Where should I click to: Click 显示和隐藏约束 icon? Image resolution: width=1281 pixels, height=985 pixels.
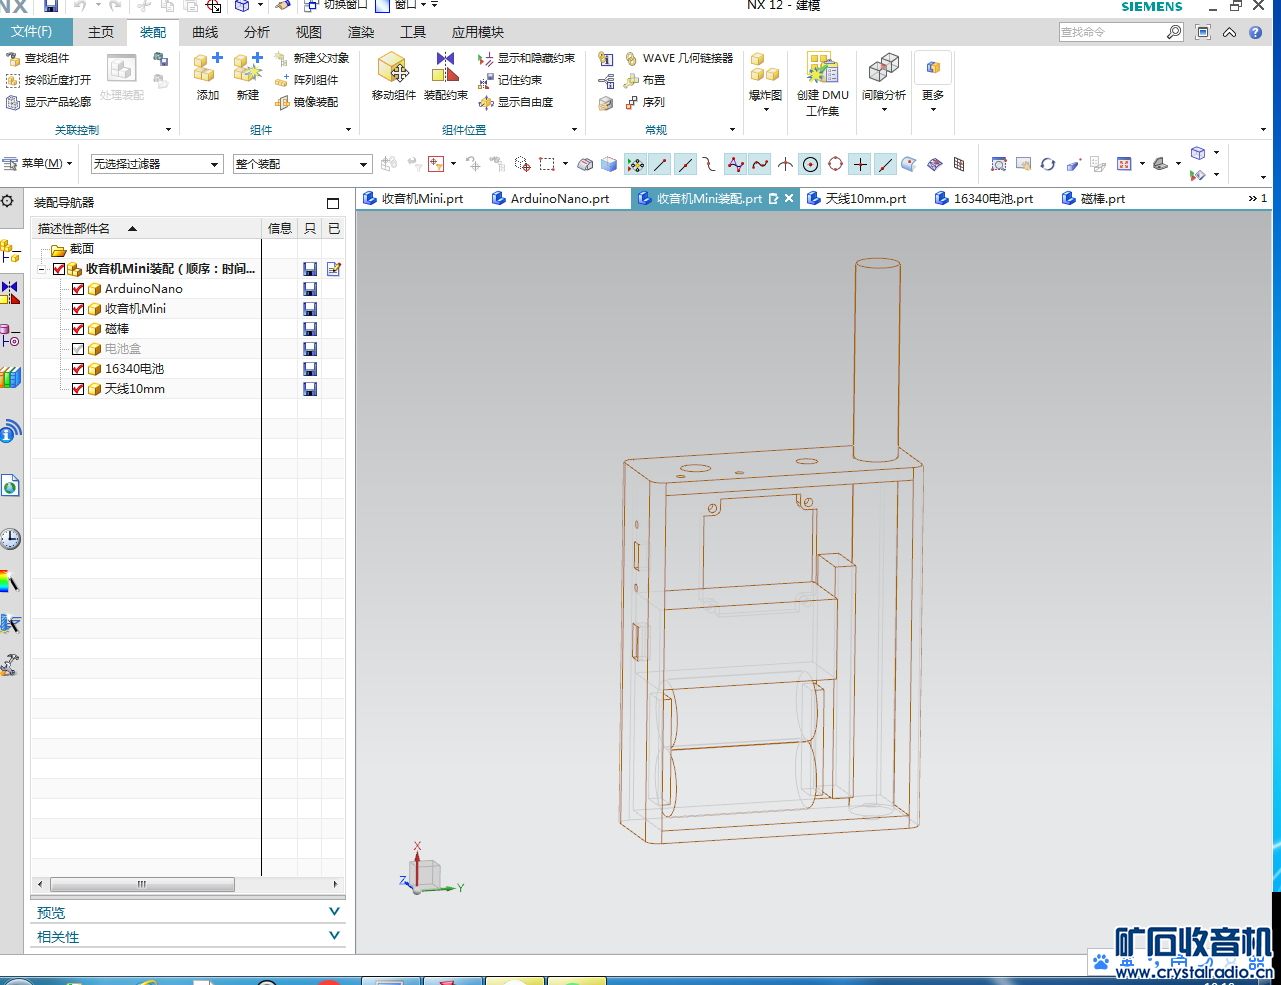[486, 58]
